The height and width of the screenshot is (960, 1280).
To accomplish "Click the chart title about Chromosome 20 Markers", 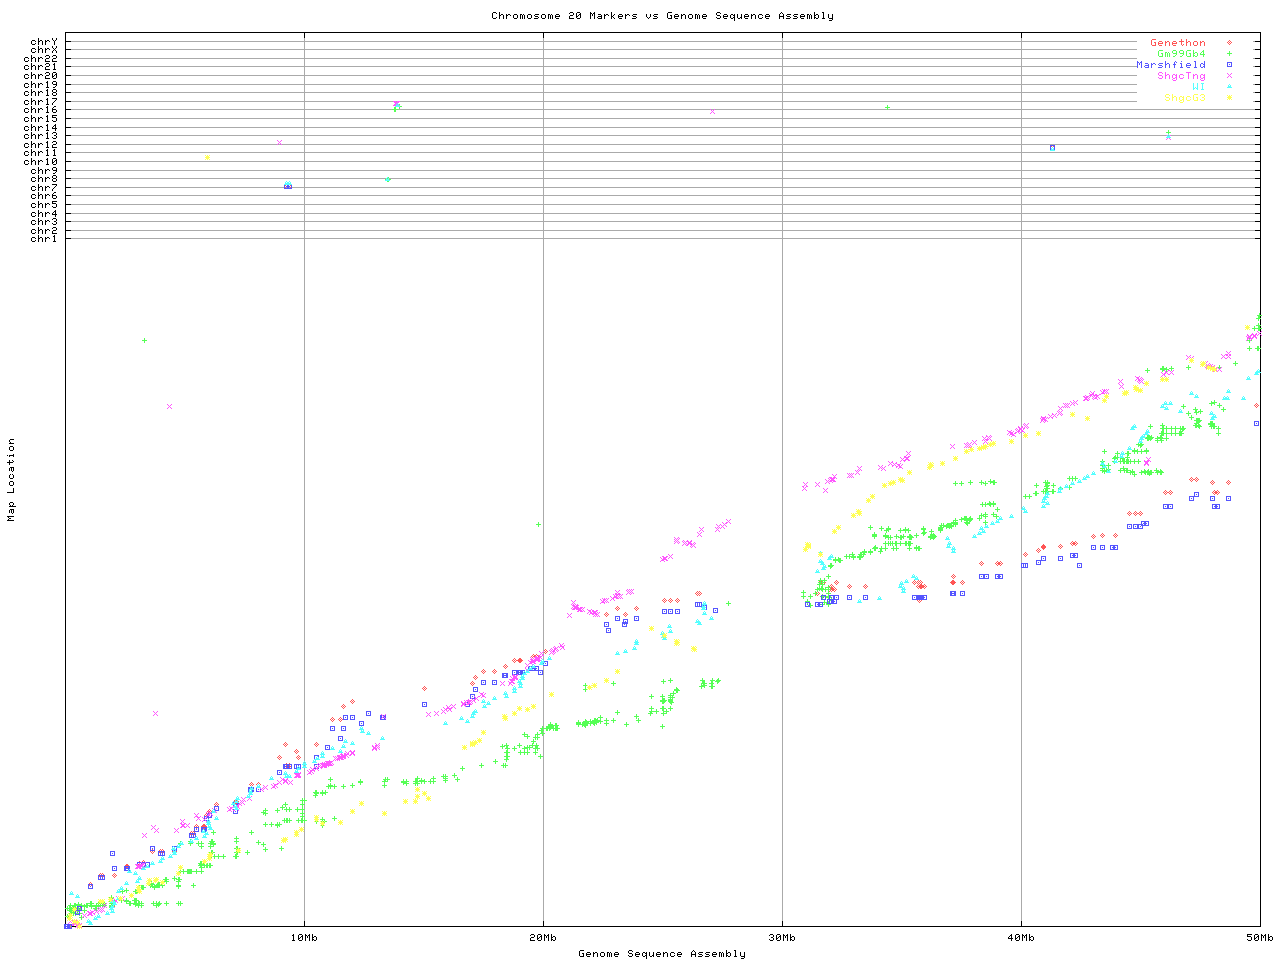I will [x=662, y=16].
